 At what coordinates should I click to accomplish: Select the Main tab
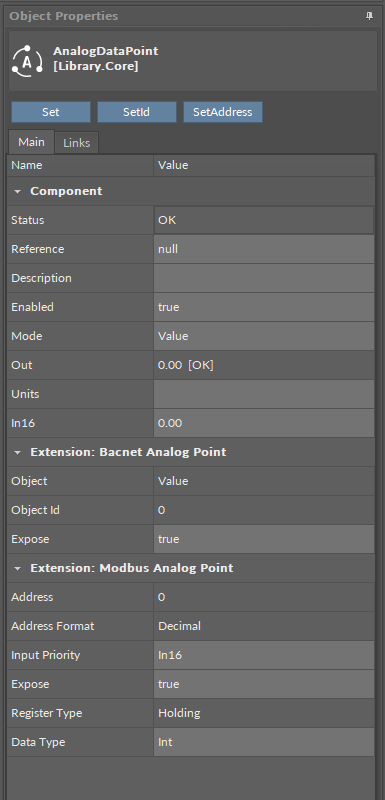click(31, 142)
